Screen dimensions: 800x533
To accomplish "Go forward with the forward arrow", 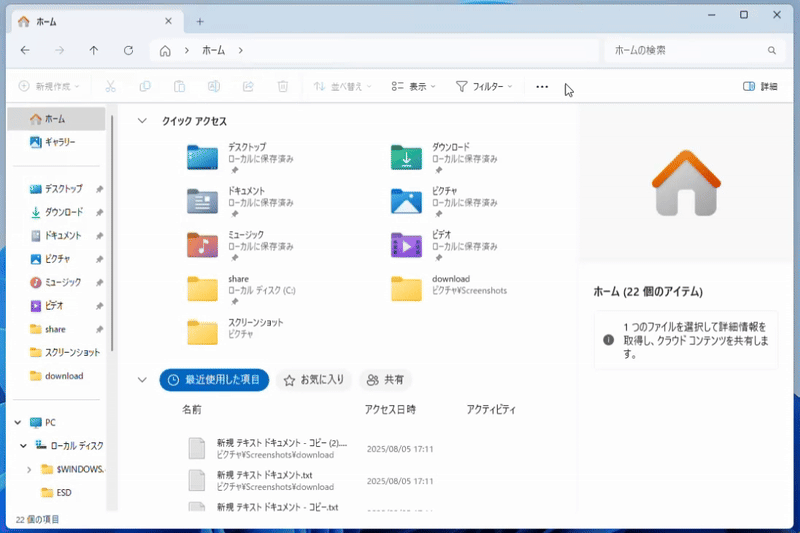I will (60, 50).
